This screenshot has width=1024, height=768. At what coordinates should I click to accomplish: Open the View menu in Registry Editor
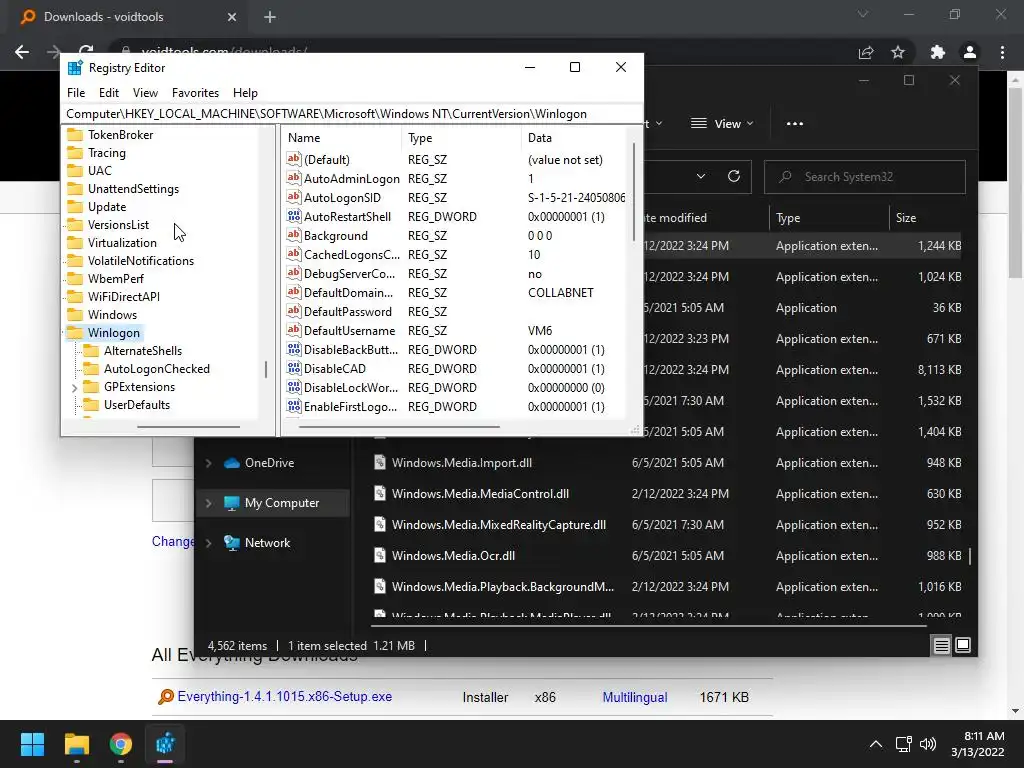pyautogui.click(x=145, y=93)
